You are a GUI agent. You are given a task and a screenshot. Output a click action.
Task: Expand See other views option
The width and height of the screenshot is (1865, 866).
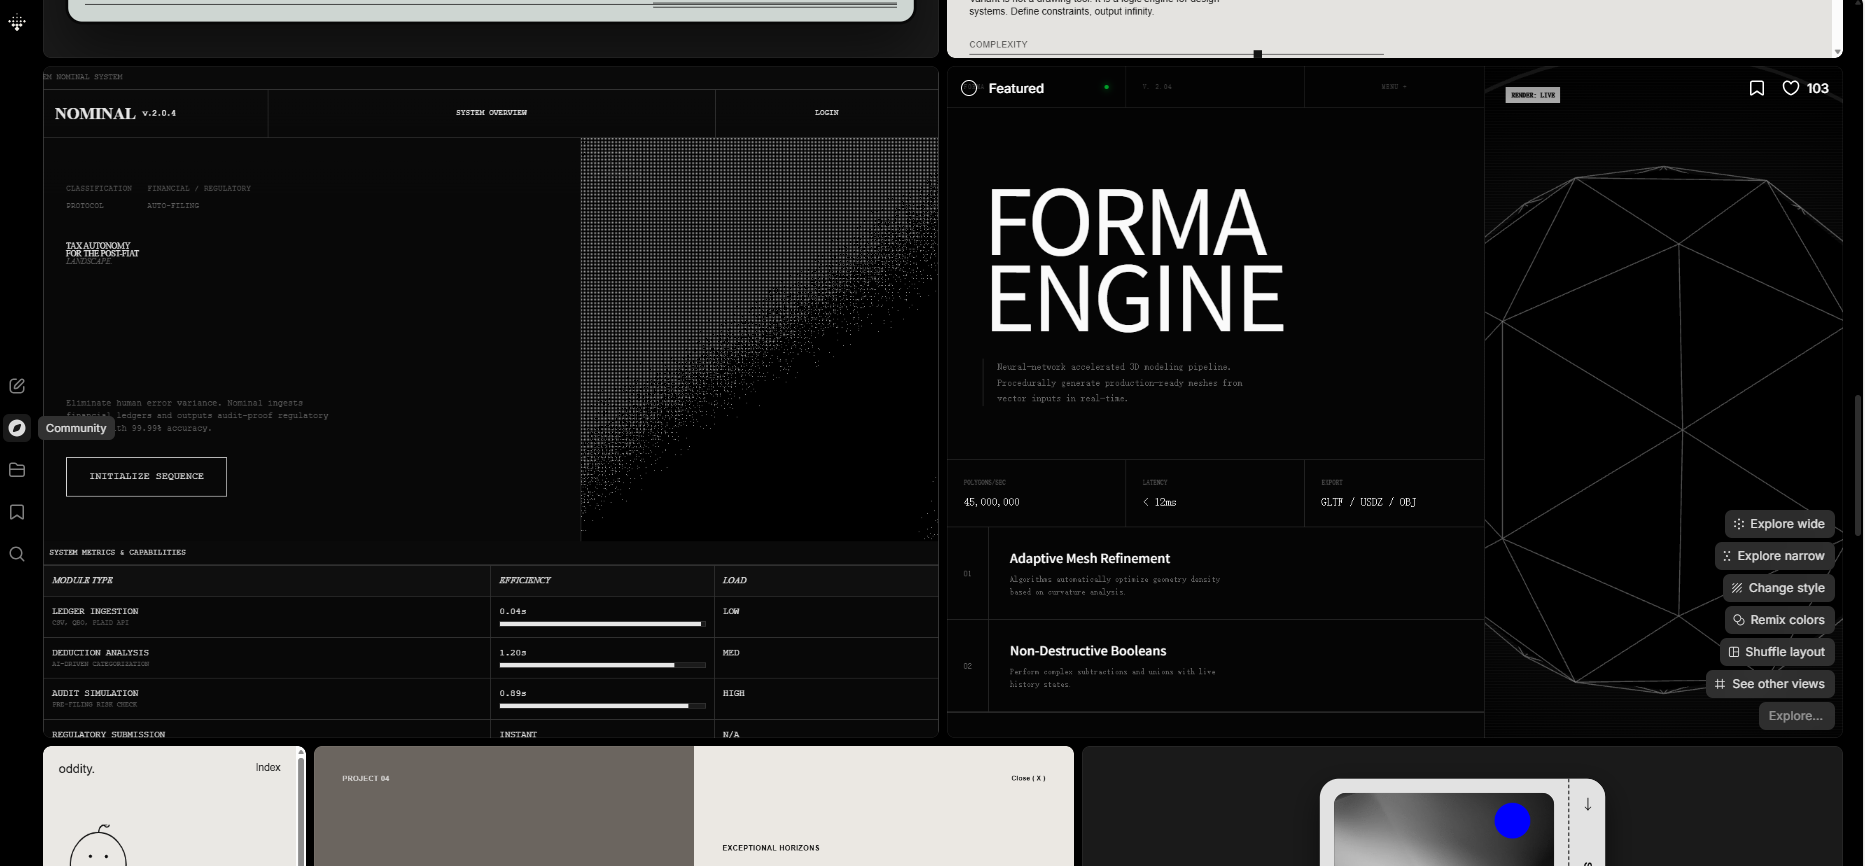coord(1770,684)
